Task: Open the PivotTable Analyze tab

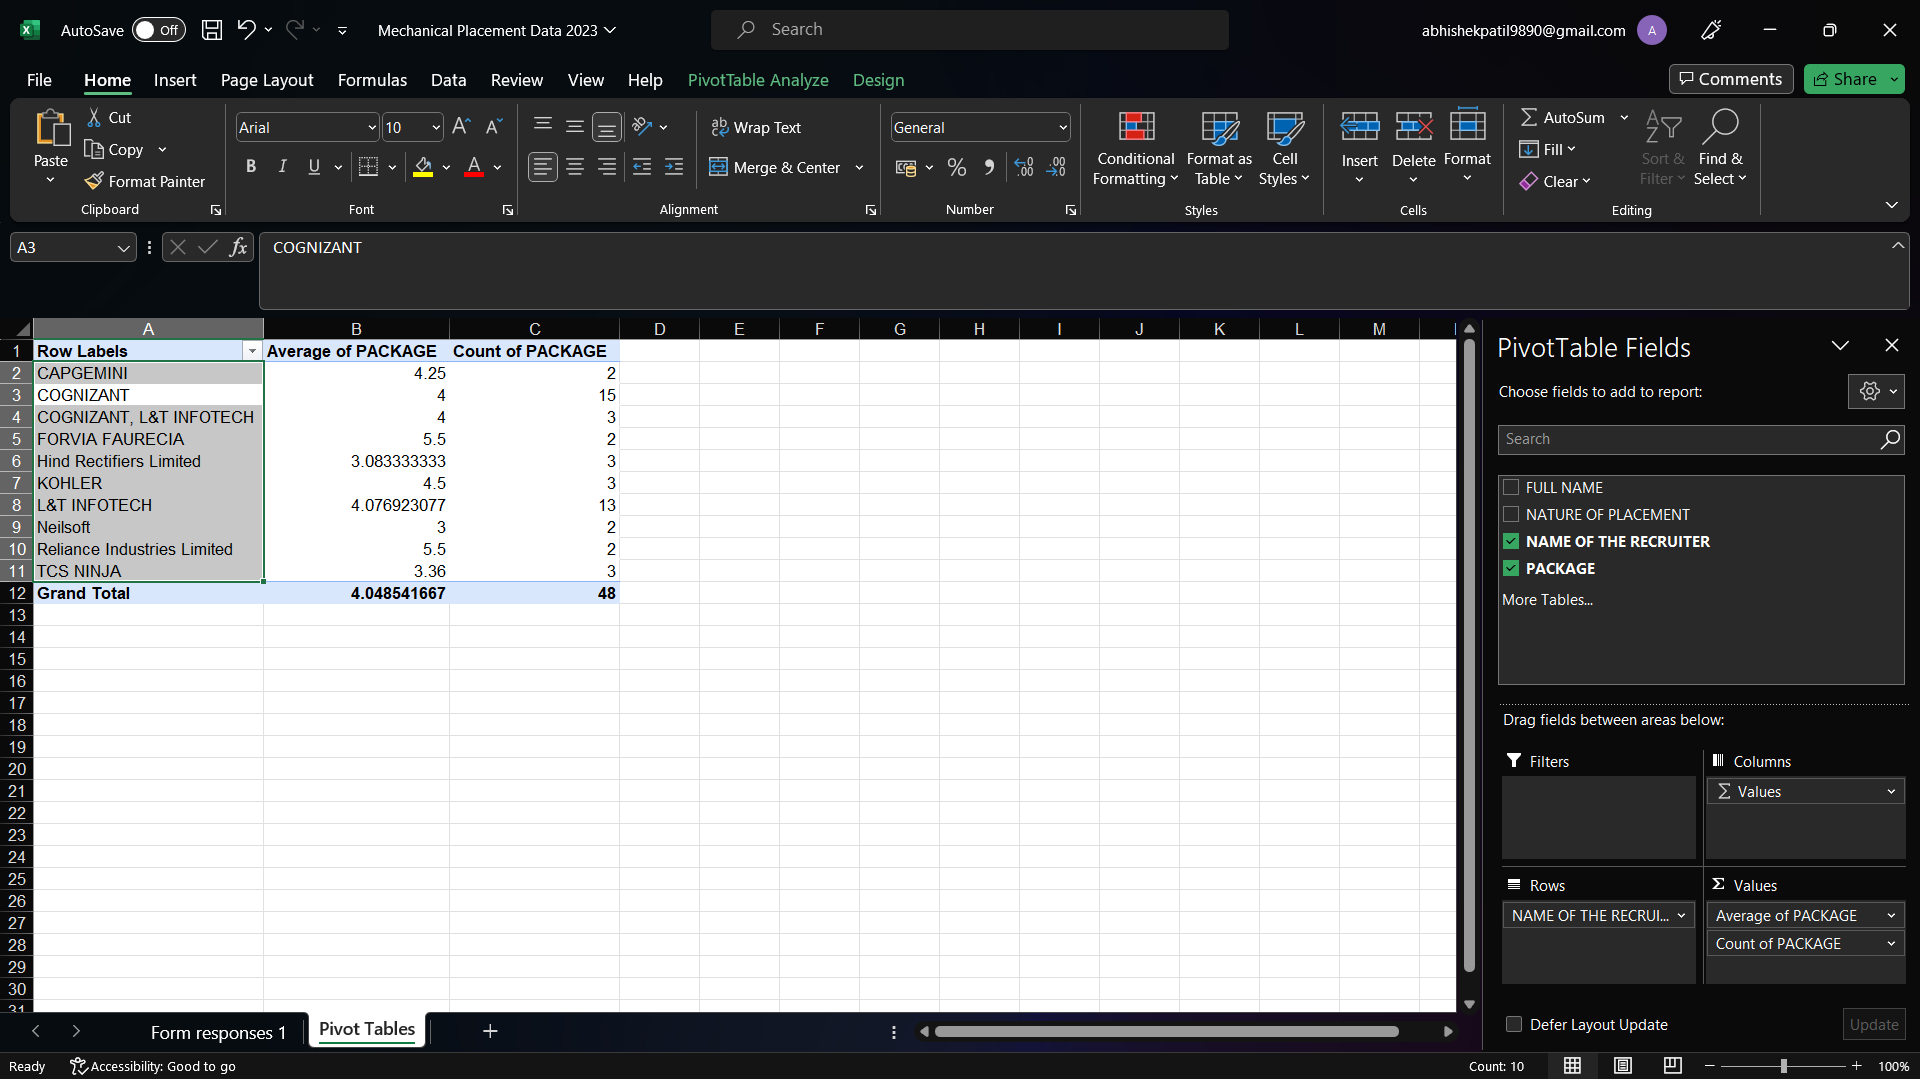Action: (x=757, y=80)
